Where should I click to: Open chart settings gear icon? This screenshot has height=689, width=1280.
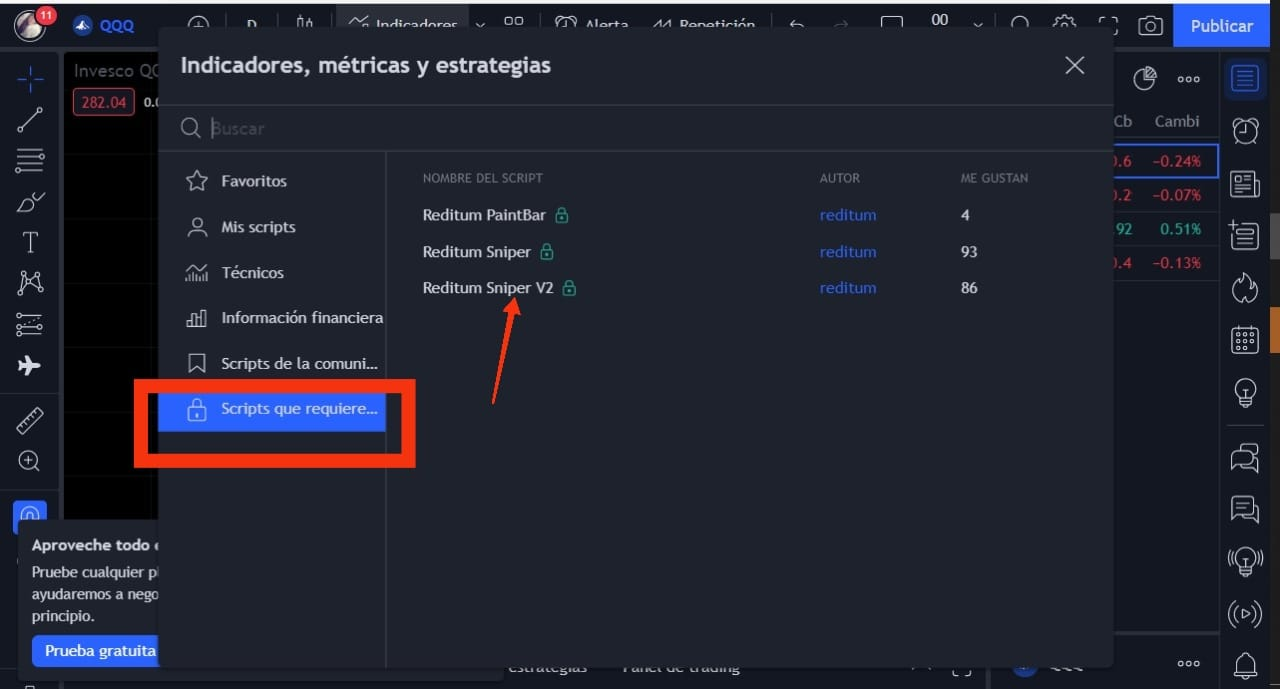[1065, 26]
